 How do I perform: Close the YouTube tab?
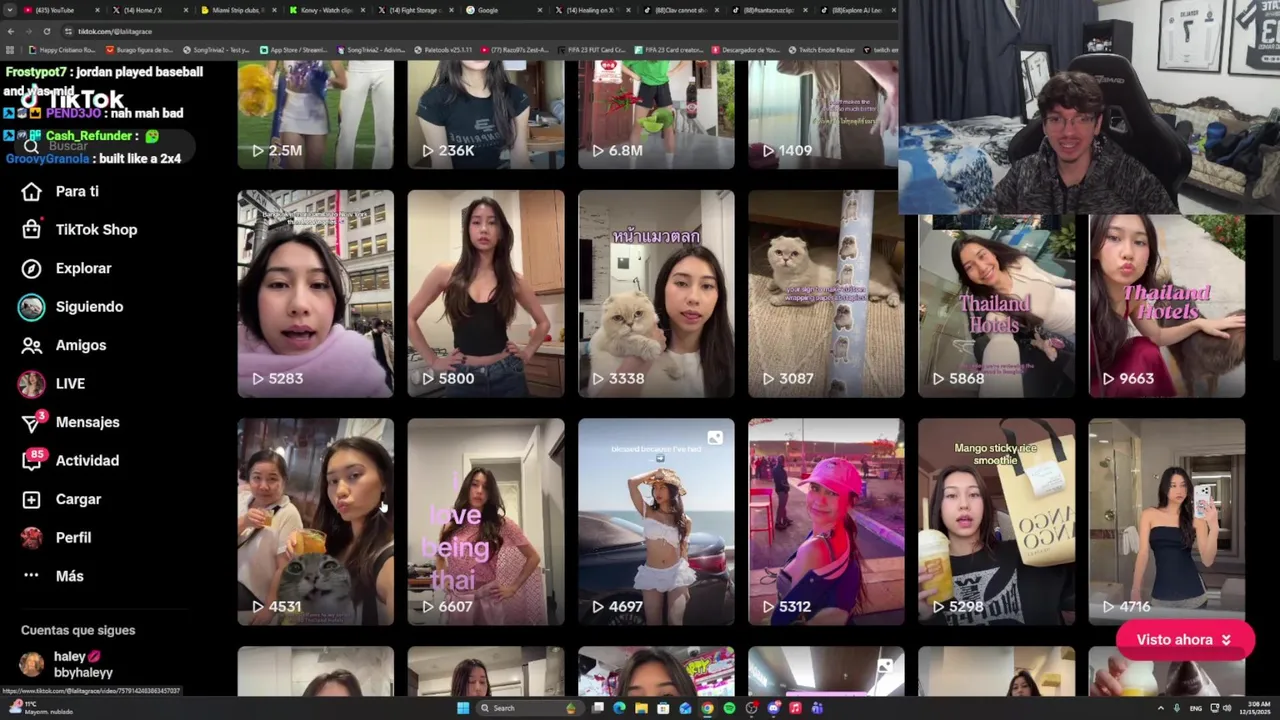click(98, 10)
